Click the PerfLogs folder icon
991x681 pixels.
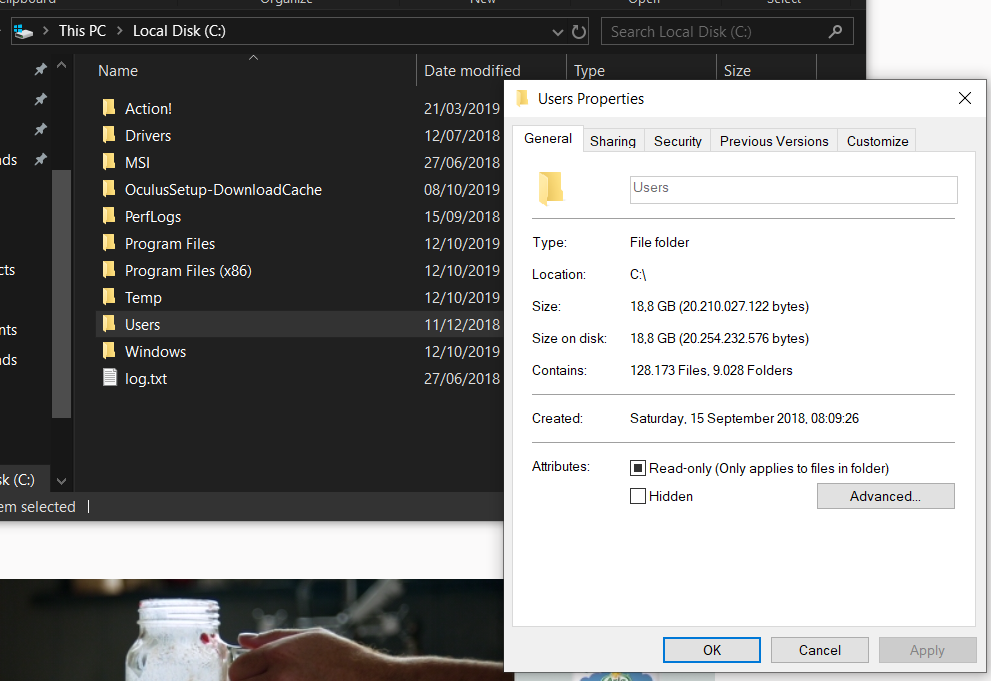pyautogui.click(x=109, y=217)
